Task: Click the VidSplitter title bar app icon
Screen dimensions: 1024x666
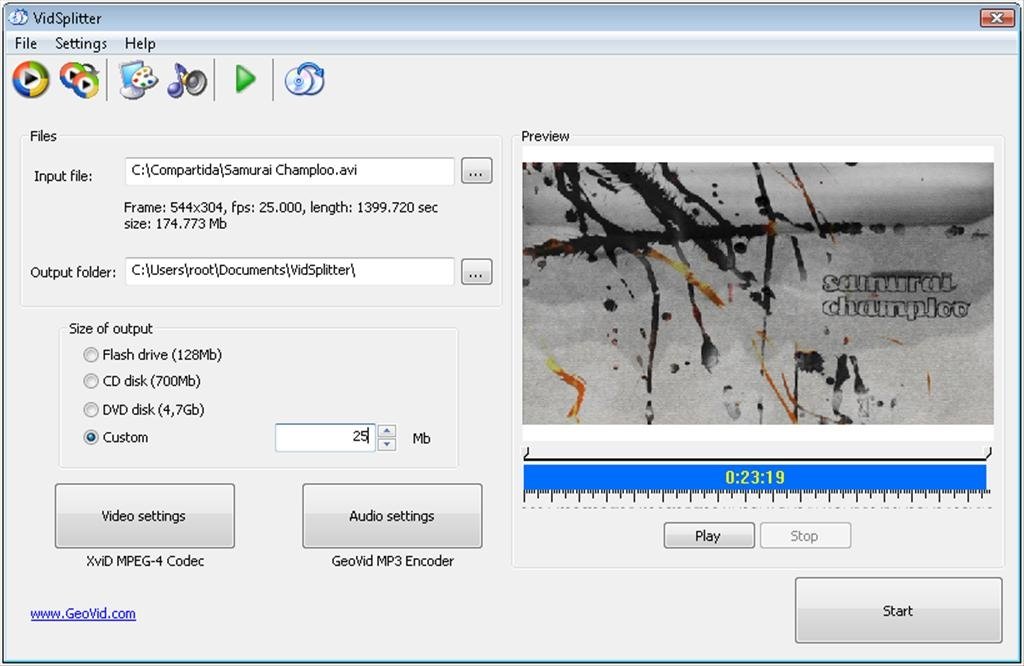Action: coord(18,18)
